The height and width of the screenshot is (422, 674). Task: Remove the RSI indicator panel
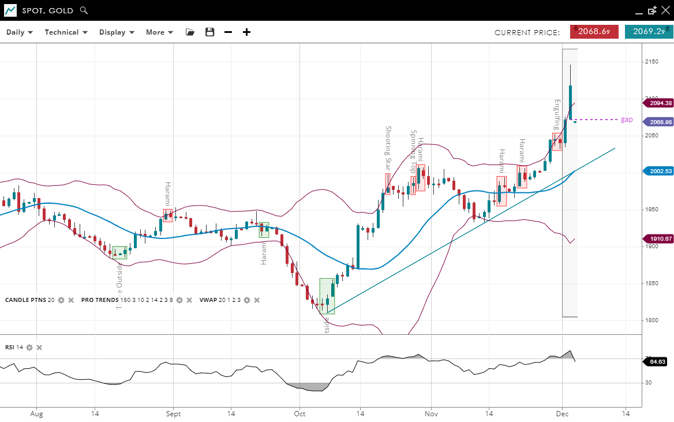[x=39, y=347]
